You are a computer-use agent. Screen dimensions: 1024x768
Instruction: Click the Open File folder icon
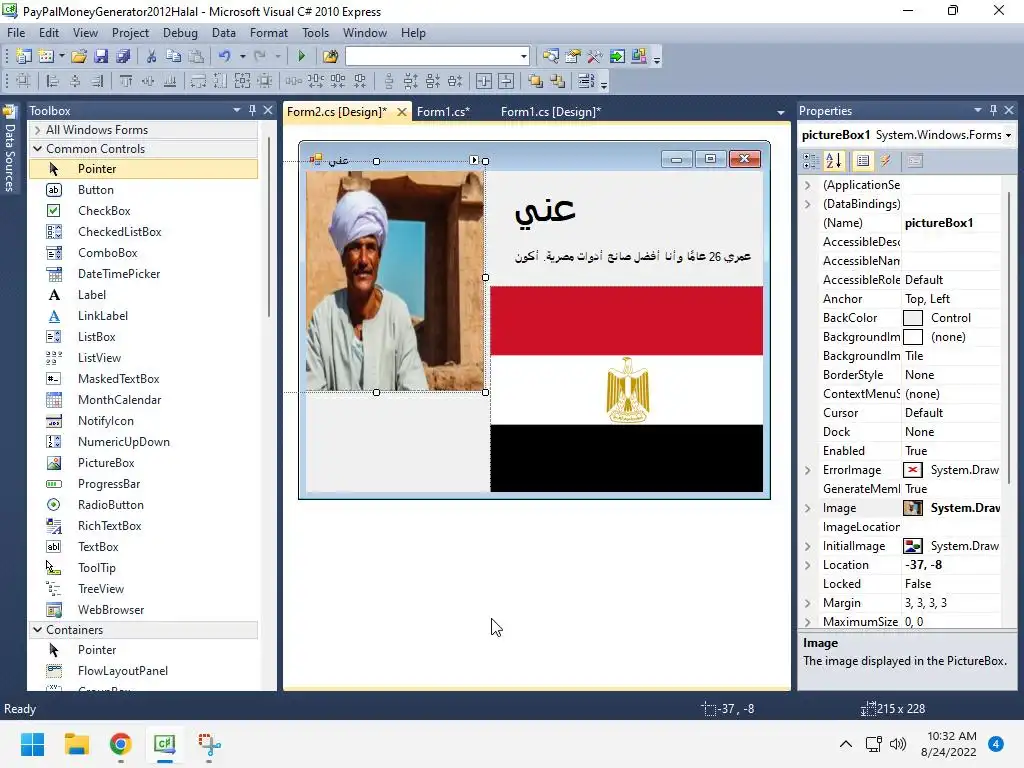(79, 56)
